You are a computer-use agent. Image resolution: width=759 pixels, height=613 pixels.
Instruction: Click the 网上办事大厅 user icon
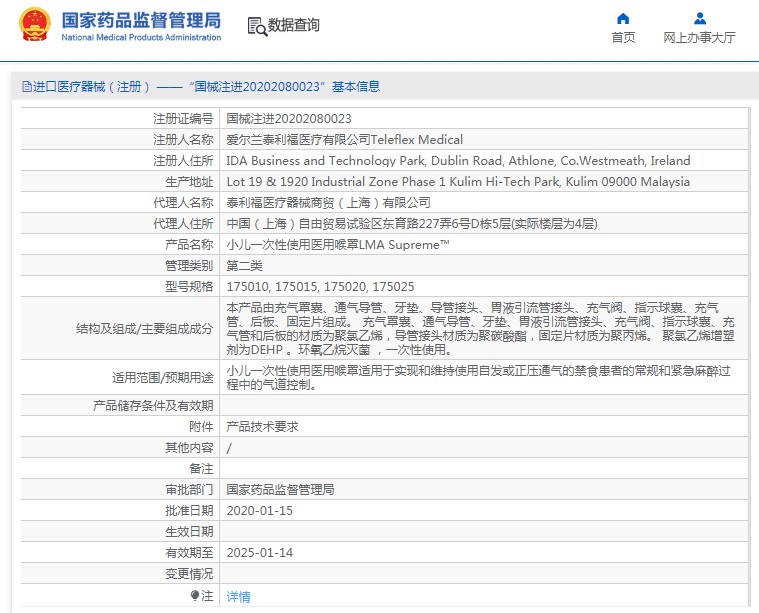(x=699, y=18)
